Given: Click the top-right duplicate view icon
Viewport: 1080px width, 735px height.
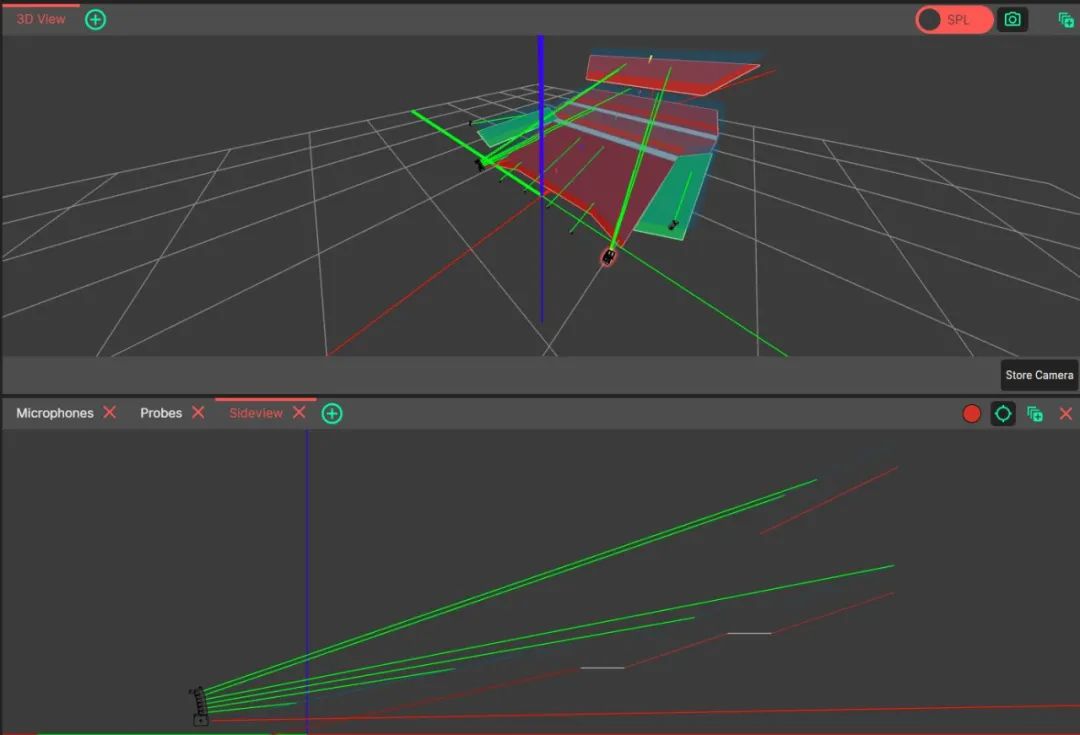Looking at the screenshot, I should pos(1066,20).
